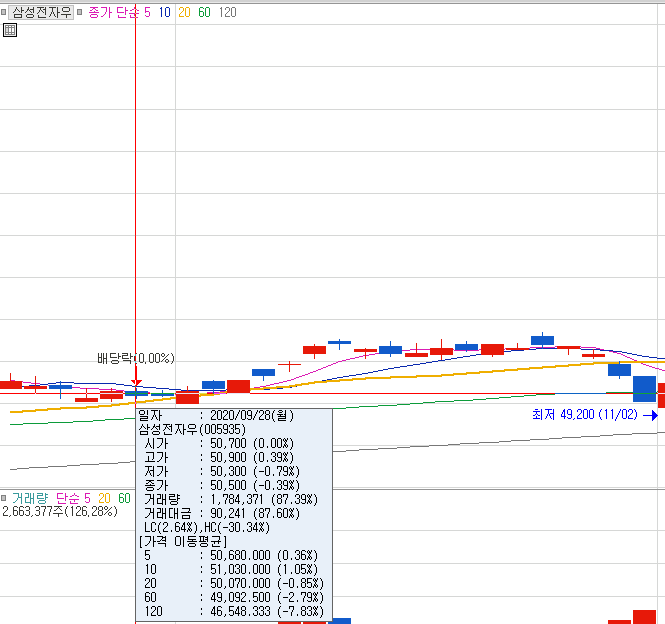
Task: Click the LC(2.64%),HC(-30.34%) line
Action: [x=207, y=527]
